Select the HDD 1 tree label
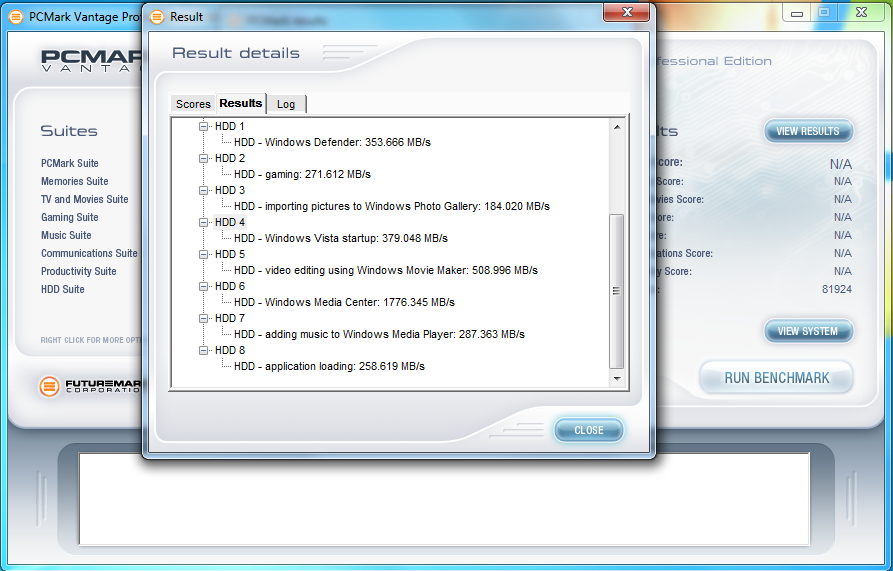This screenshot has width=893, height=571. tap(230, 126)
